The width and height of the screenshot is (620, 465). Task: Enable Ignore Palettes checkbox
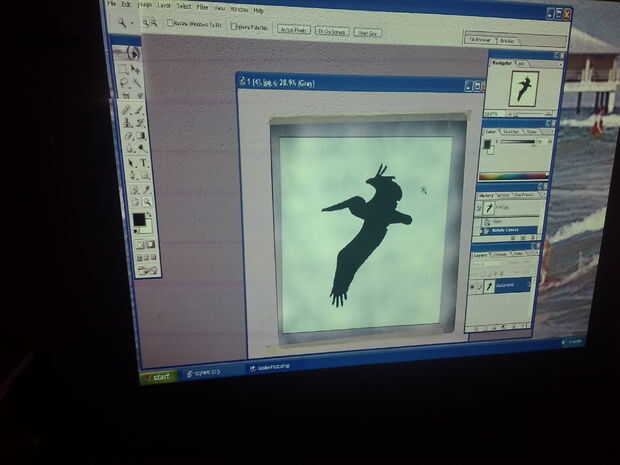point(234,26)
